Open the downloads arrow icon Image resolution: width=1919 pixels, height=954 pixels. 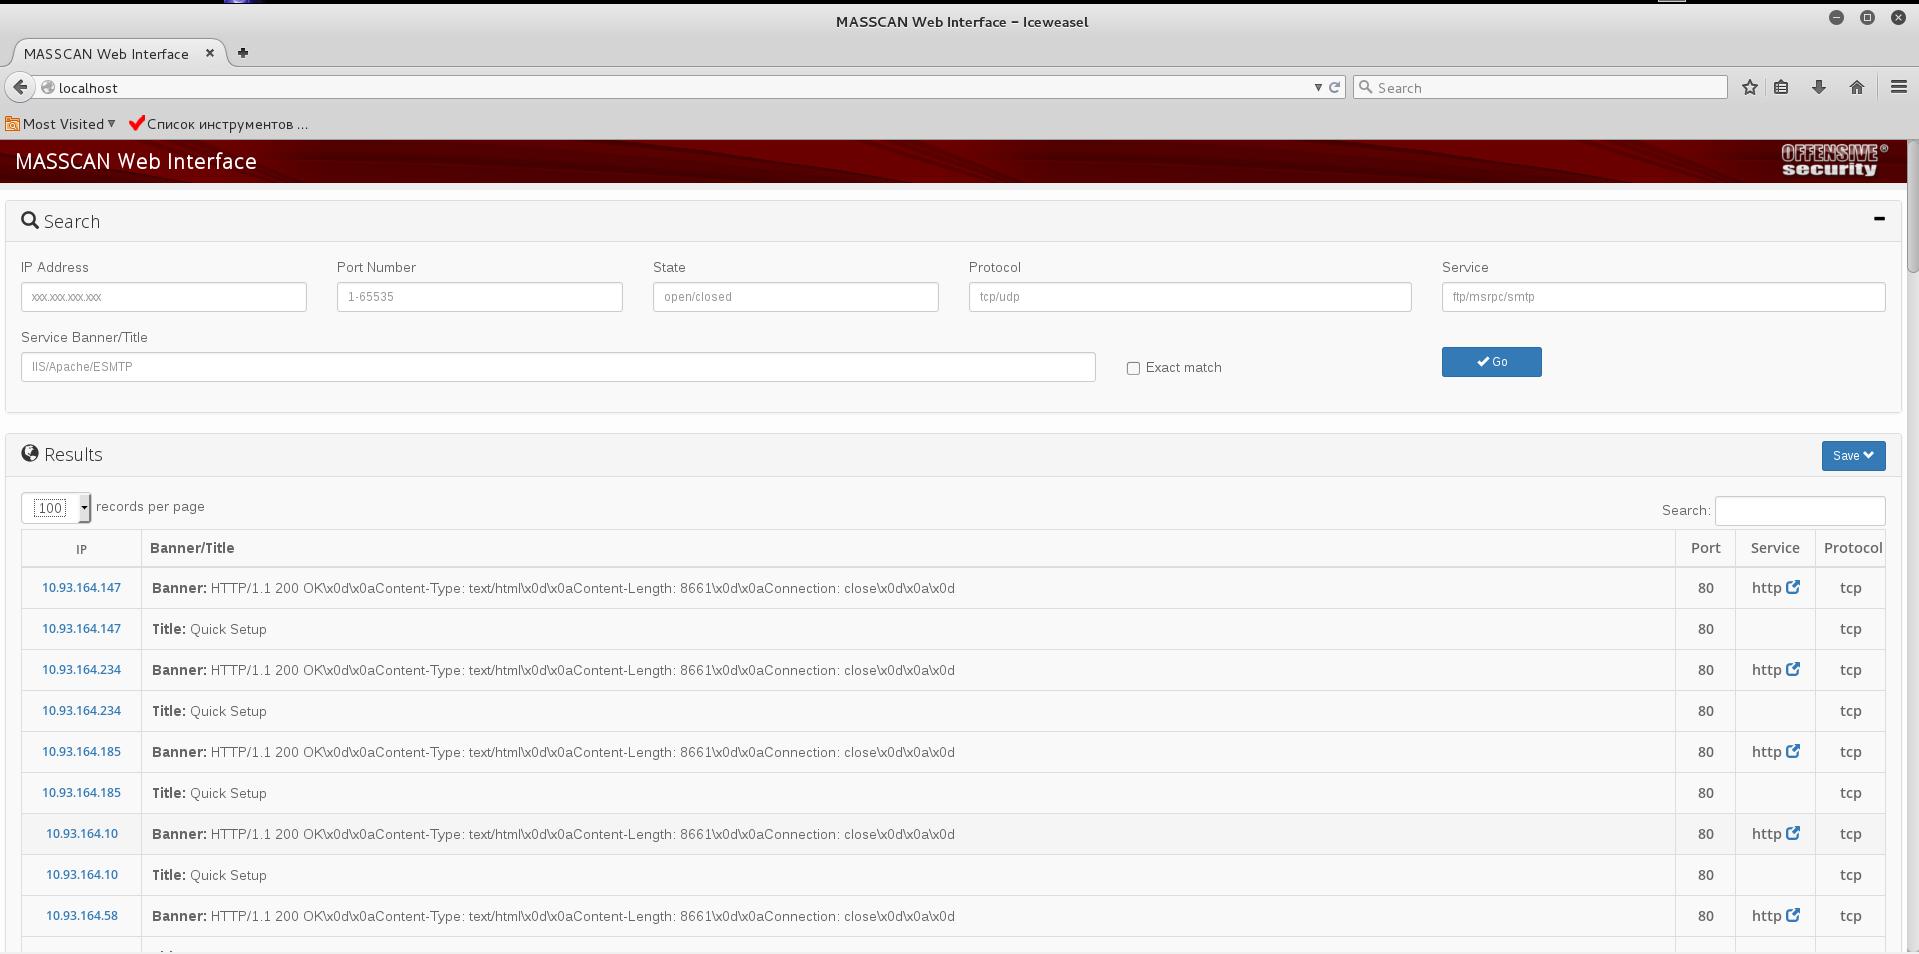pos(1818,88)
